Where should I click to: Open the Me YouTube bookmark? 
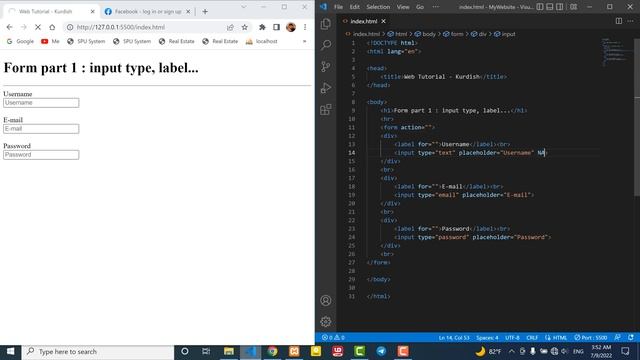coord(50,41)
